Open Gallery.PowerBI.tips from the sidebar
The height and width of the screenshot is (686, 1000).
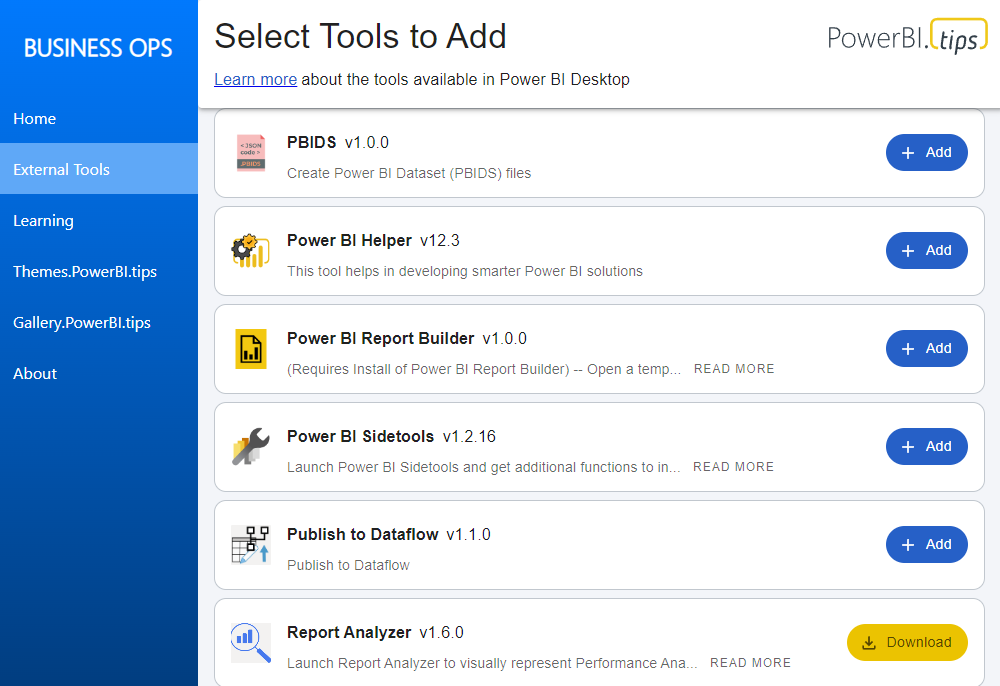82,323
